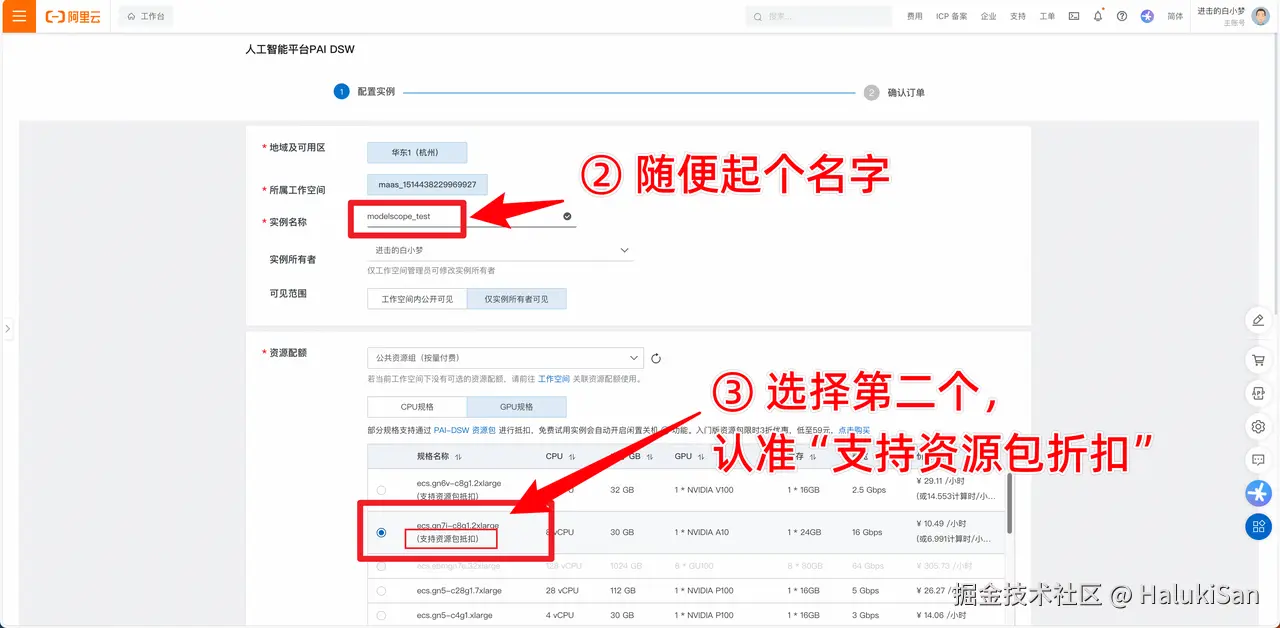Open the account avatar menu
The width and height of the screenshot is (1280, 628).
1261,16
